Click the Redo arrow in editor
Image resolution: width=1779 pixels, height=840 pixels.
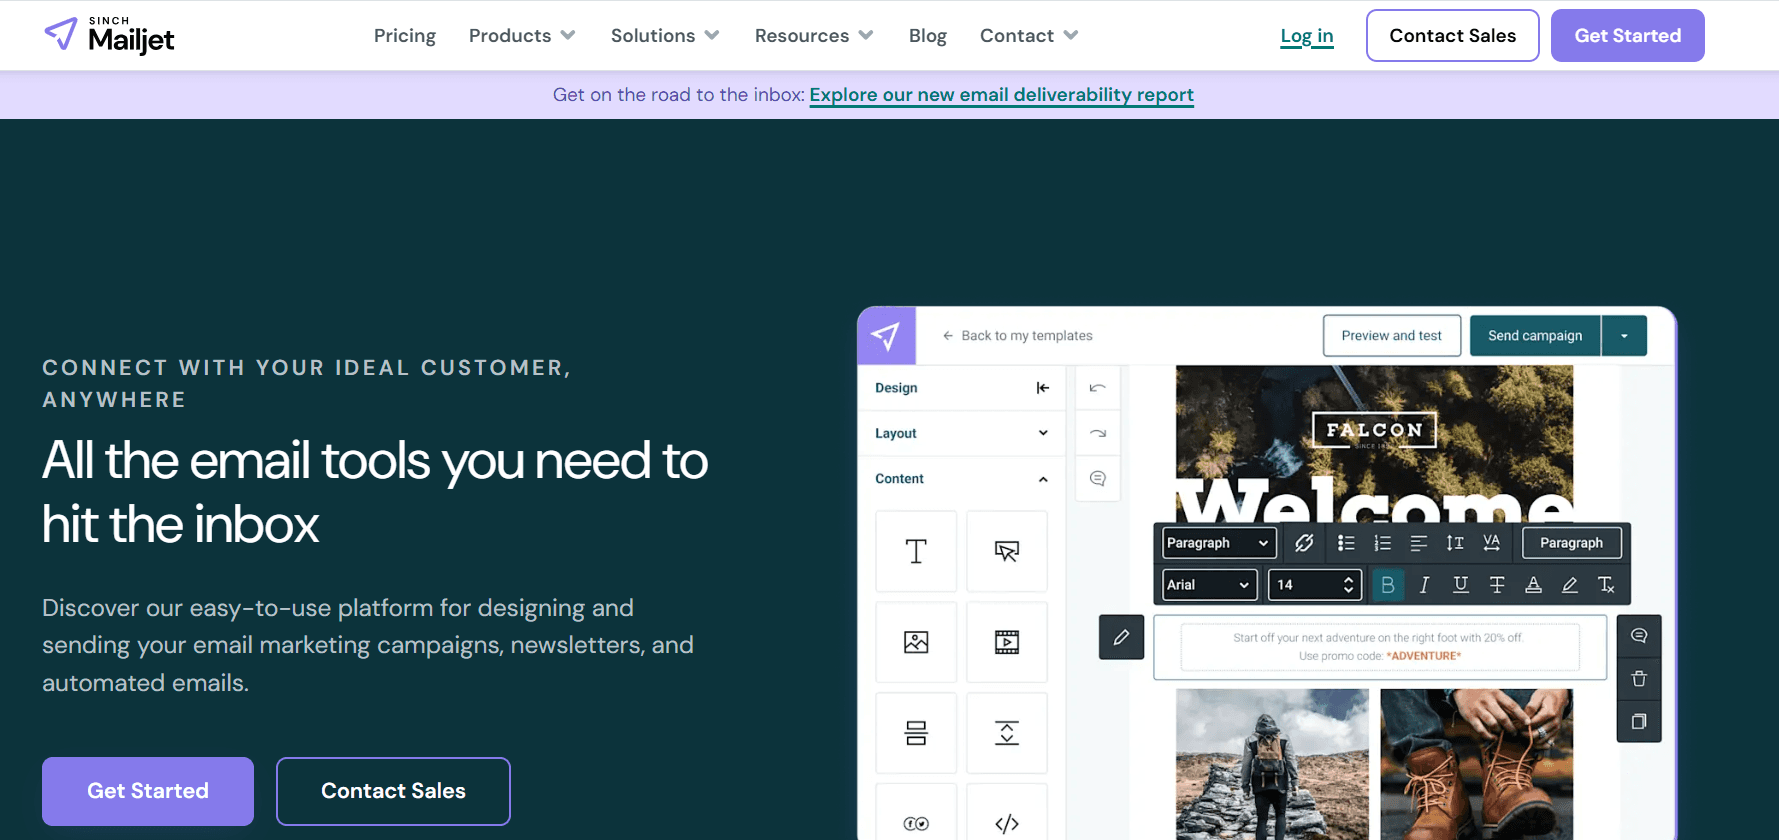click(1098, 433)
